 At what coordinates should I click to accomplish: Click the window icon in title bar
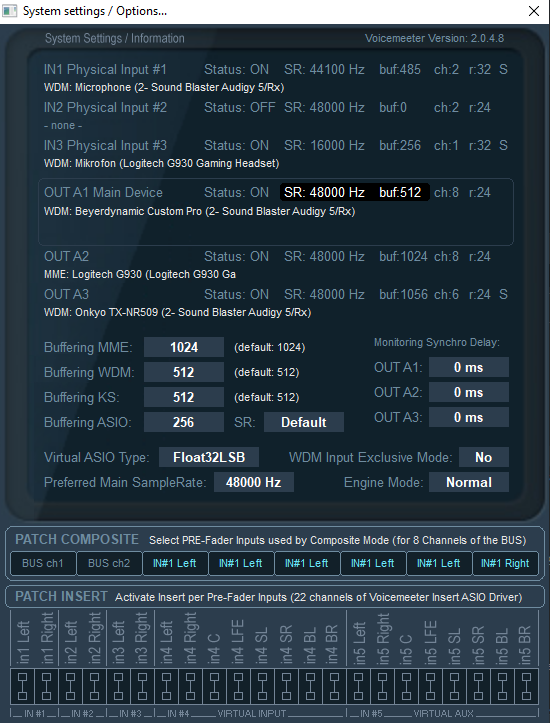(9, 11)
